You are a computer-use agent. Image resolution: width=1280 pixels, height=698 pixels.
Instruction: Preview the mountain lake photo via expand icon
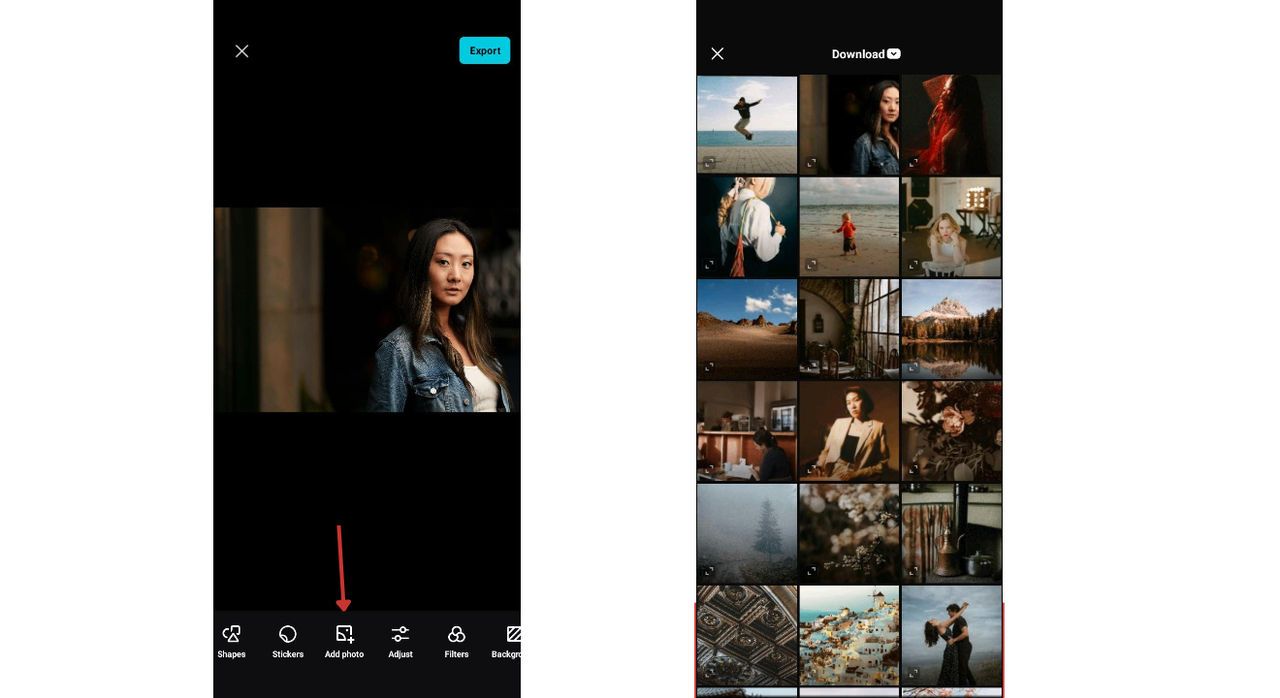(x=914, y=367)
